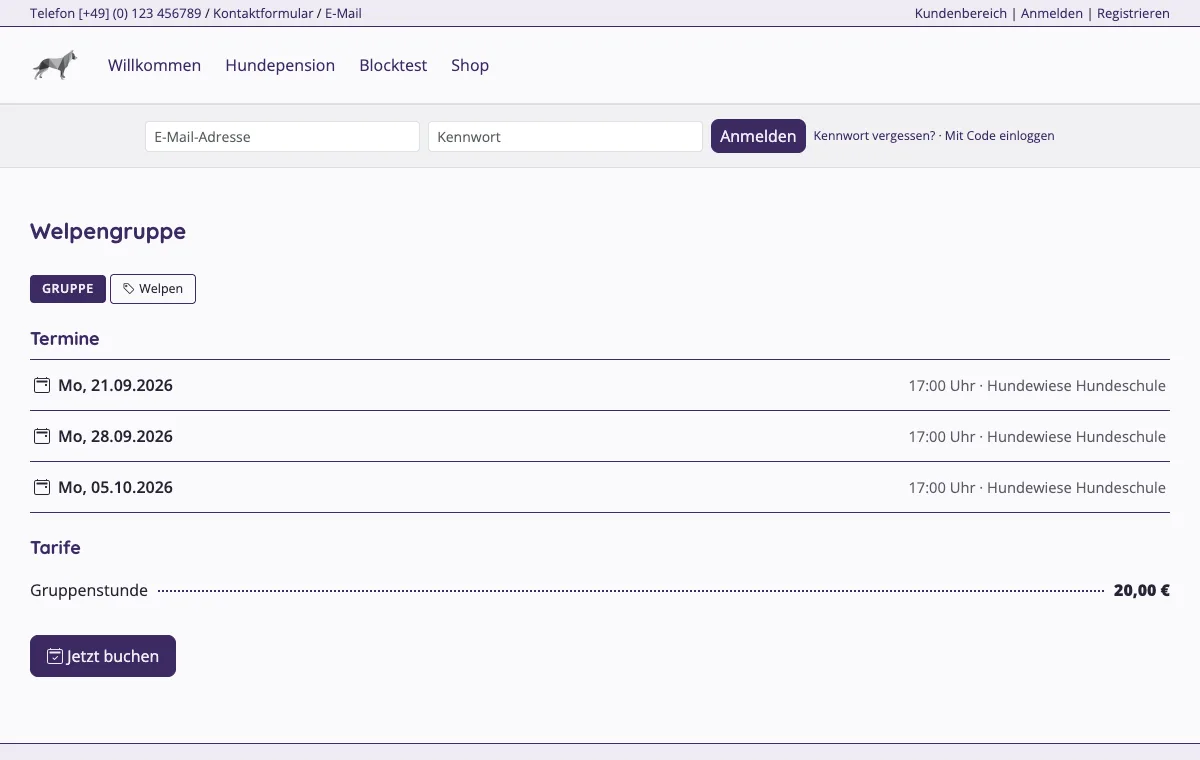The height and width of the screenshot is (760, 1200).
Task: Click the Welpengruppe page heading
Action: point(108,232)
